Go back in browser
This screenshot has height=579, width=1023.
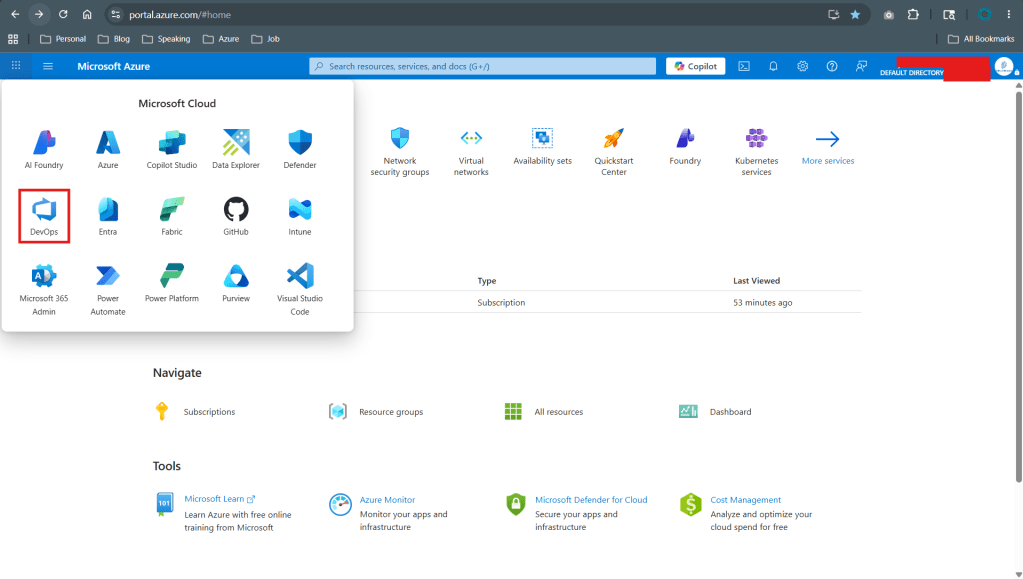(x=15, y=14)
